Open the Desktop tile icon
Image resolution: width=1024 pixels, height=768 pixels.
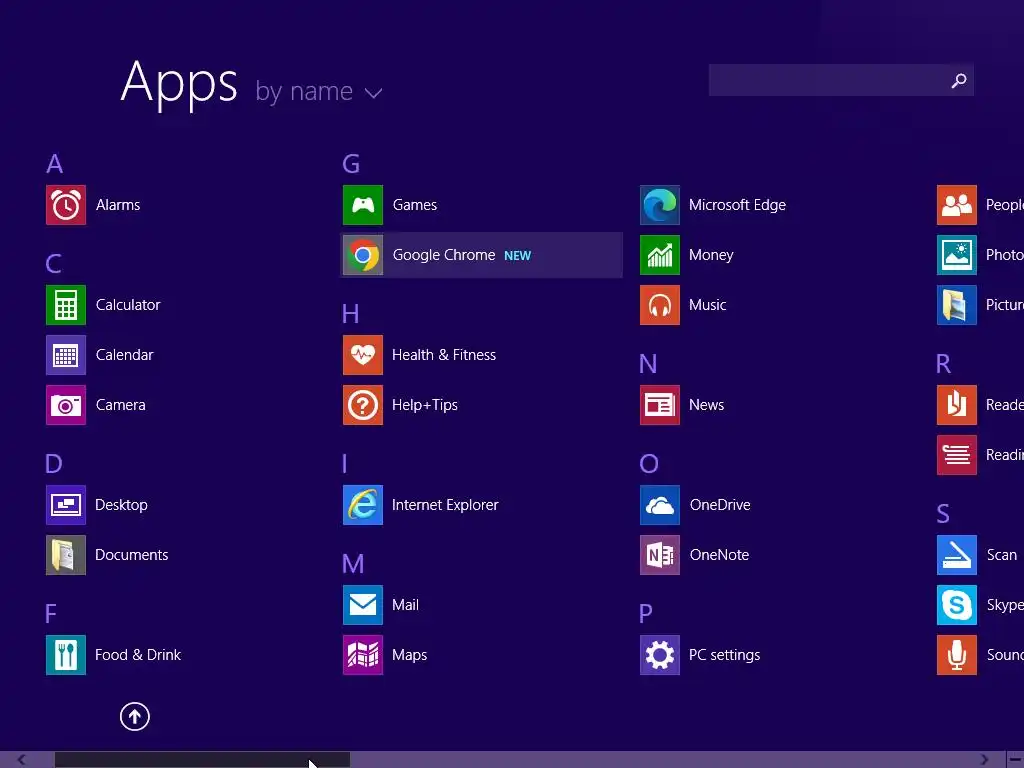coord(65,505)
